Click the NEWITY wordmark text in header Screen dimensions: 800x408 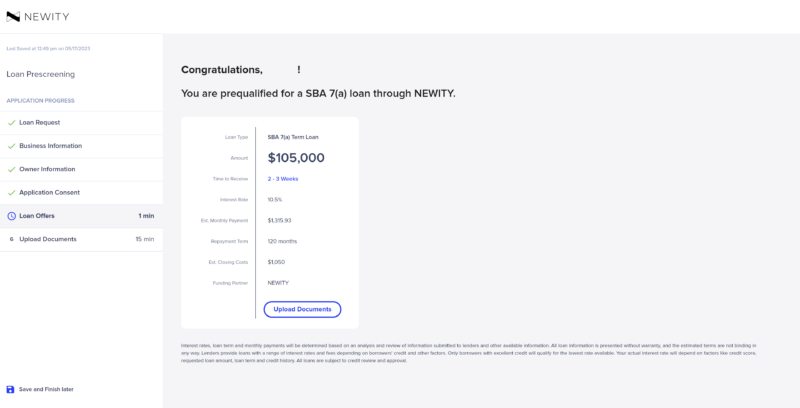pyautogui.click(x=46, y=17)
